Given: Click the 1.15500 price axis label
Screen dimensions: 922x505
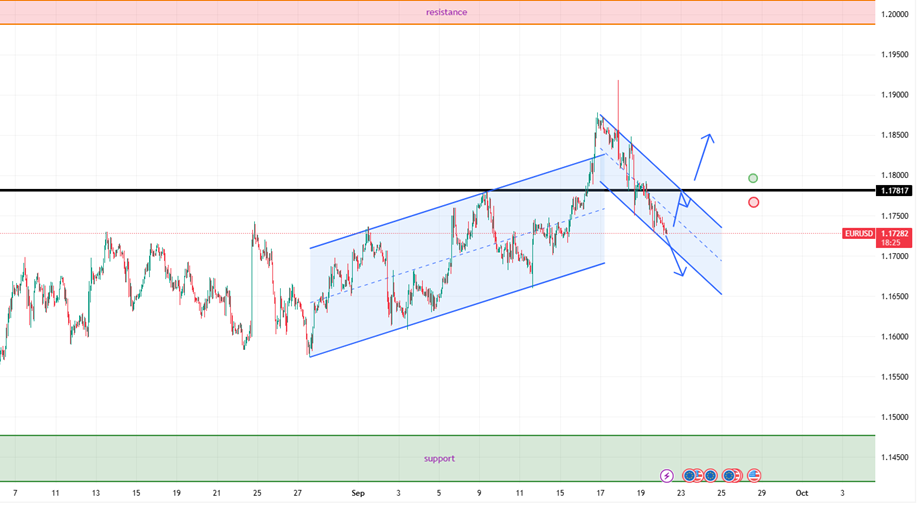Looking at the screenshot, I should click(x=894, y=377).
